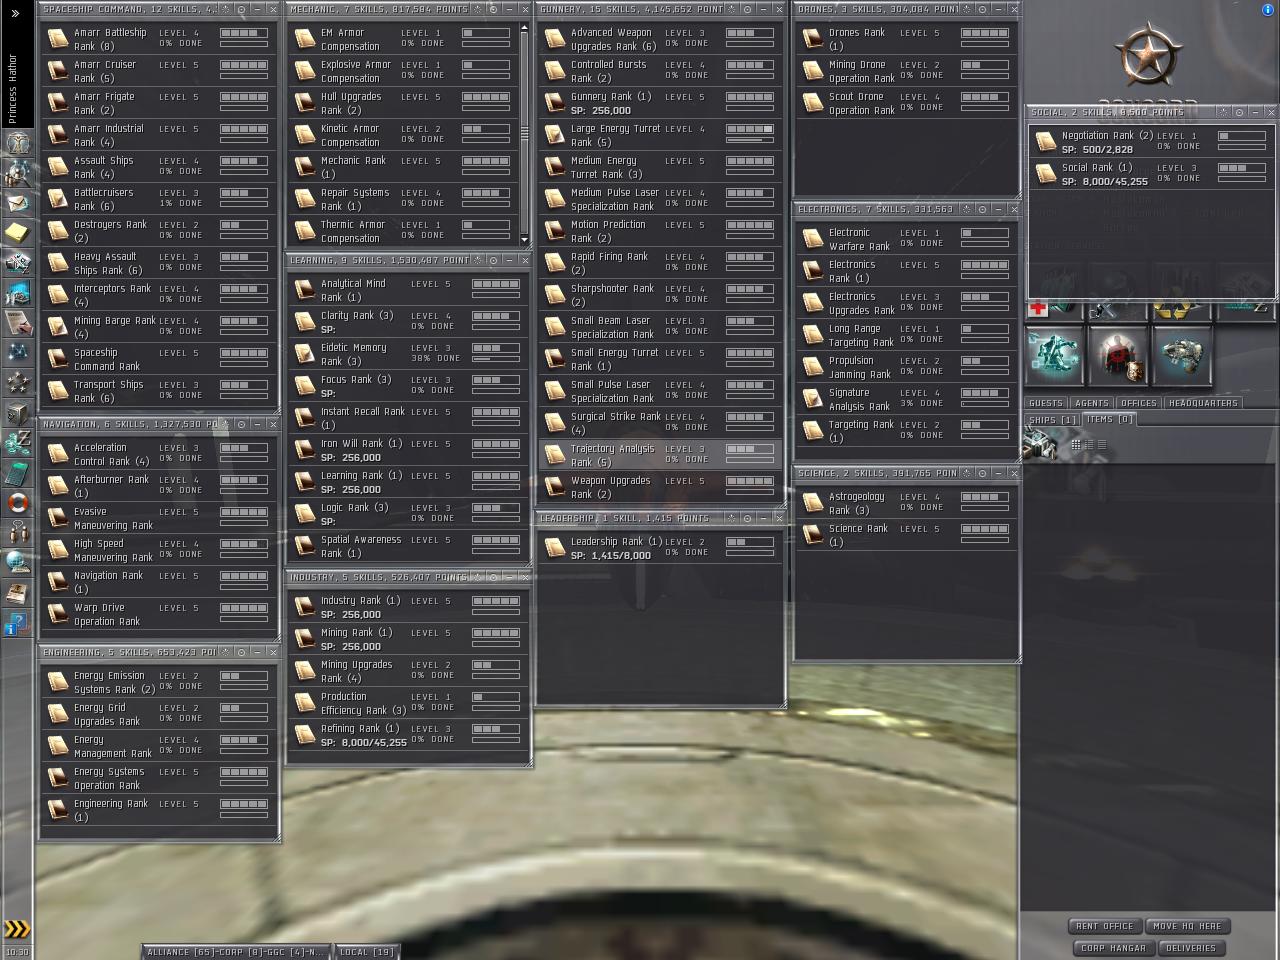Open the EVE Mail envelope icon
This screenshot has width=1280, height=960.
coord(18,203)
